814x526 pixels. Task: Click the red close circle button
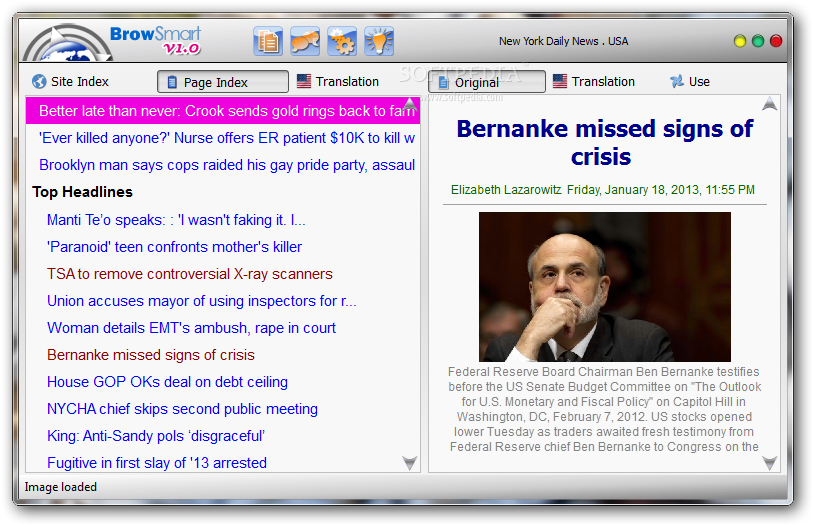coord(776,41)
